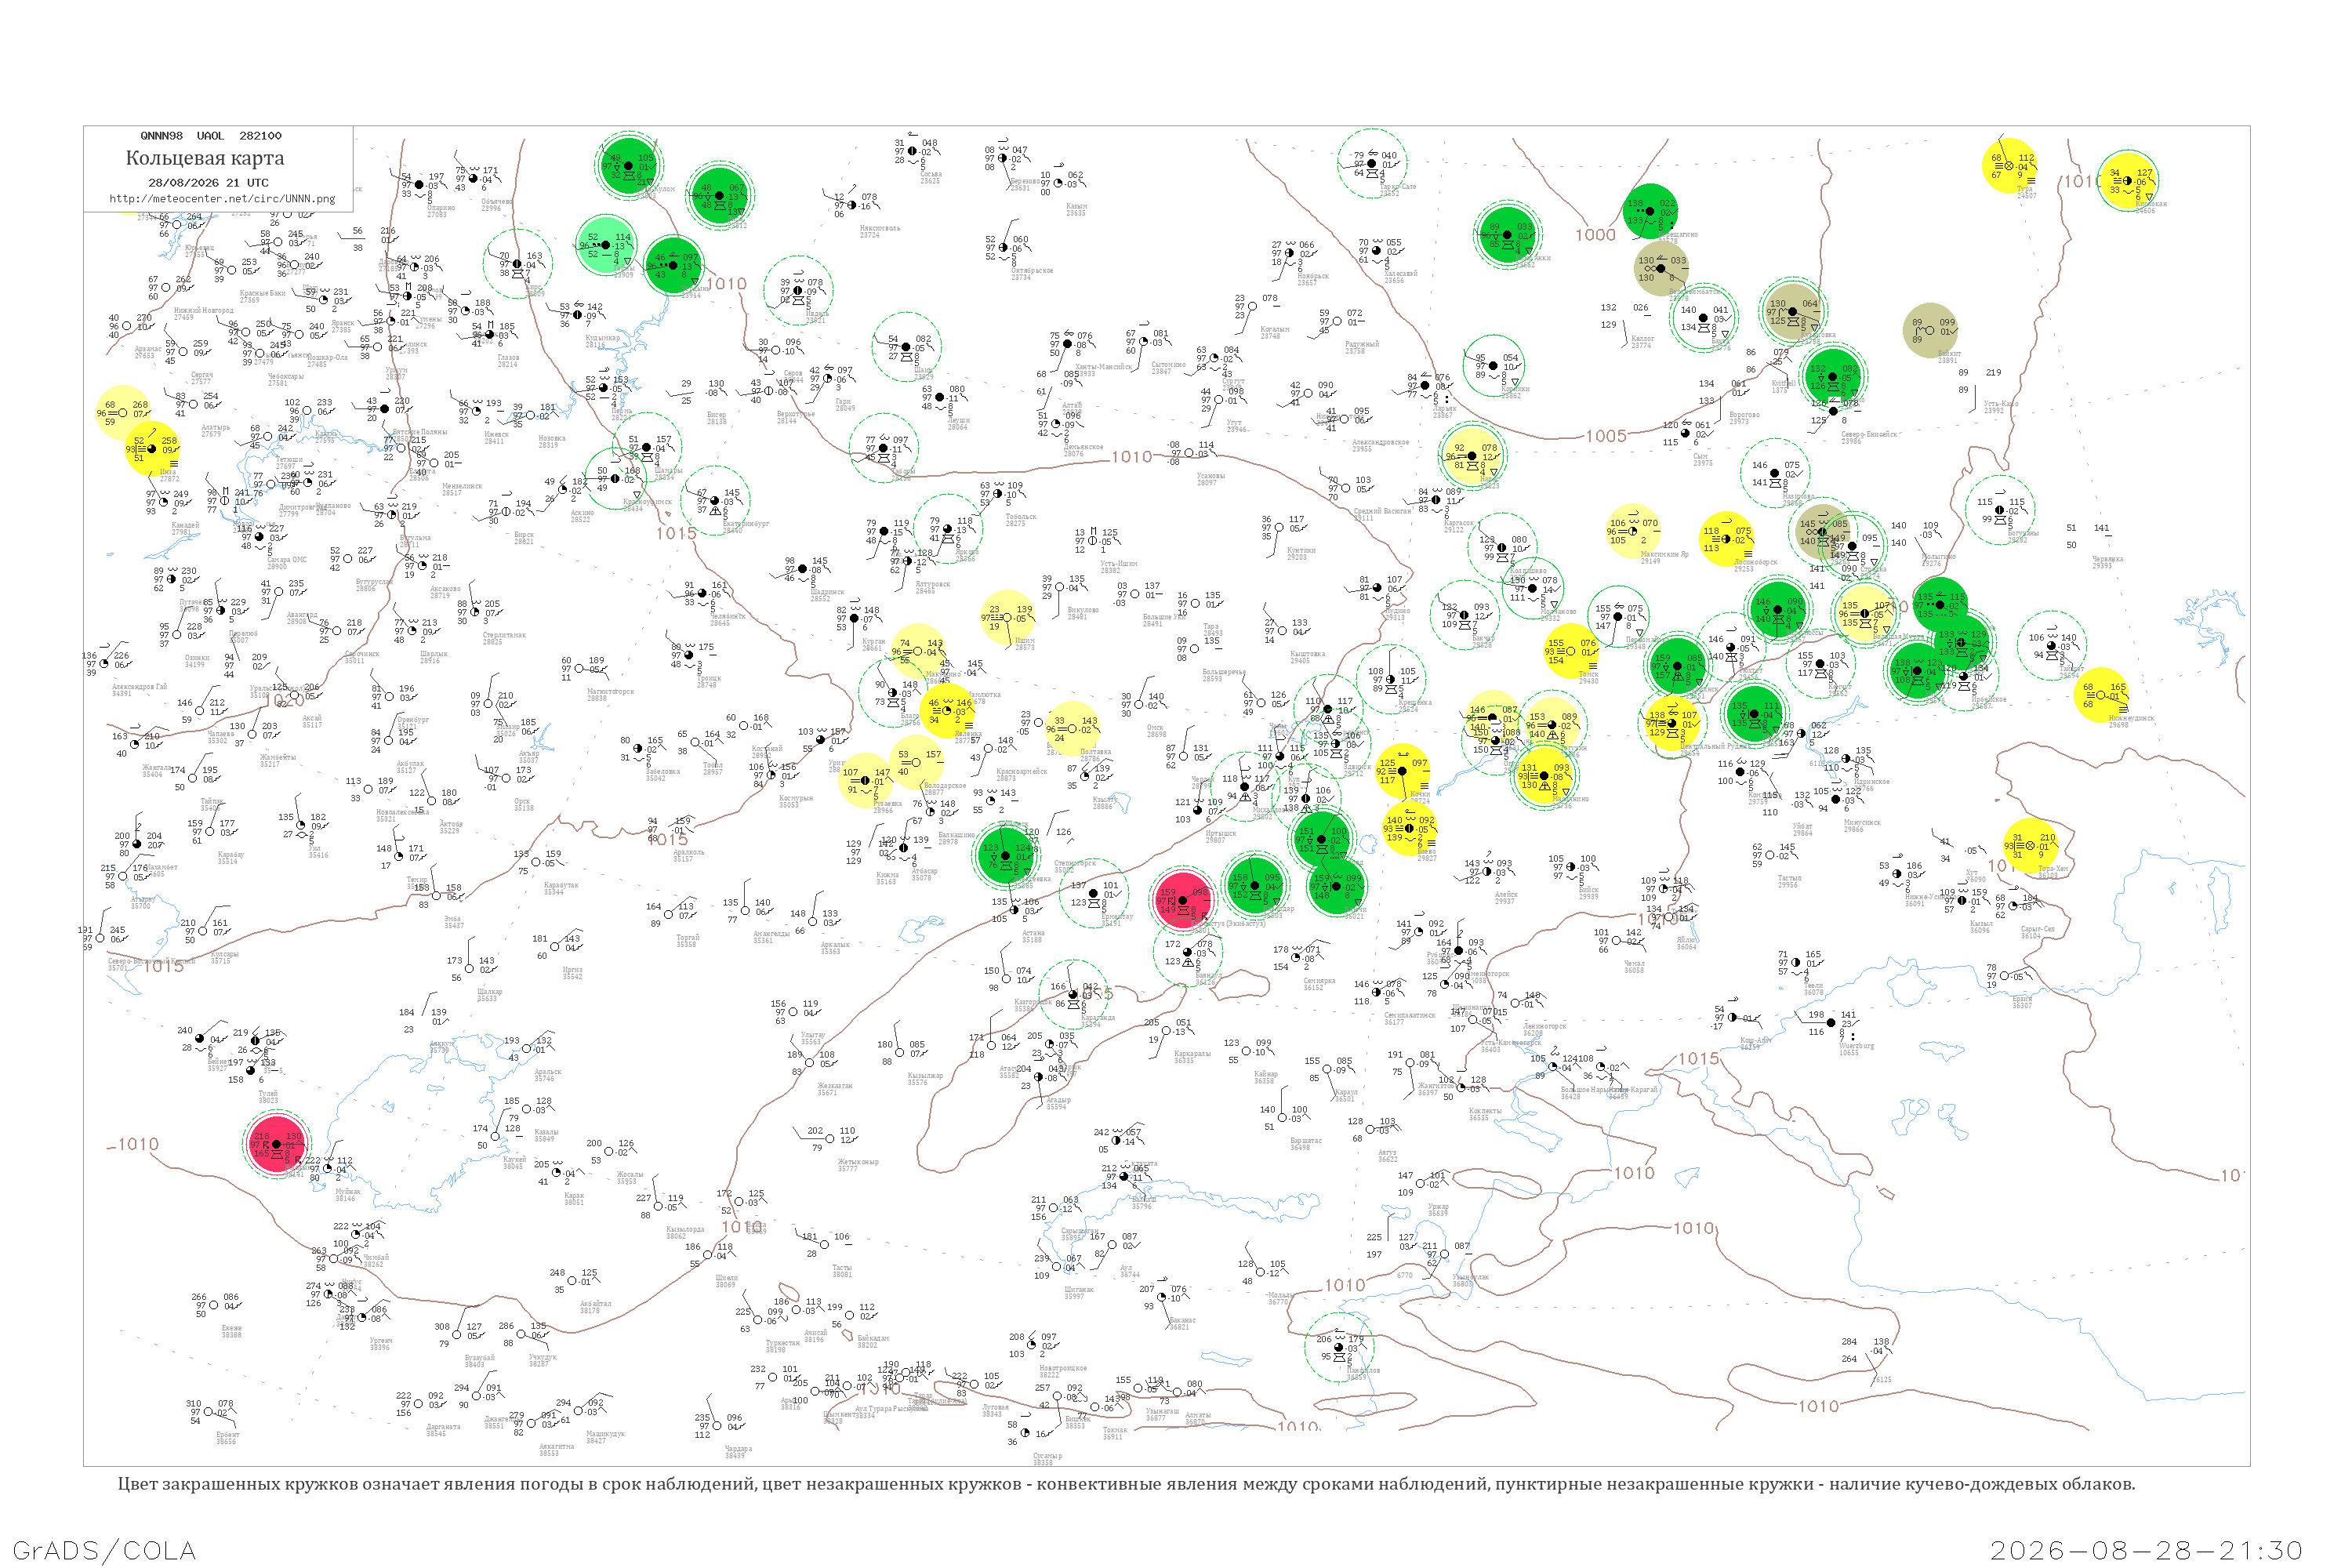Select the dashed circle at Назимово station
The height and width of the screenshot is (1568, 2352).
point(1775,473)
